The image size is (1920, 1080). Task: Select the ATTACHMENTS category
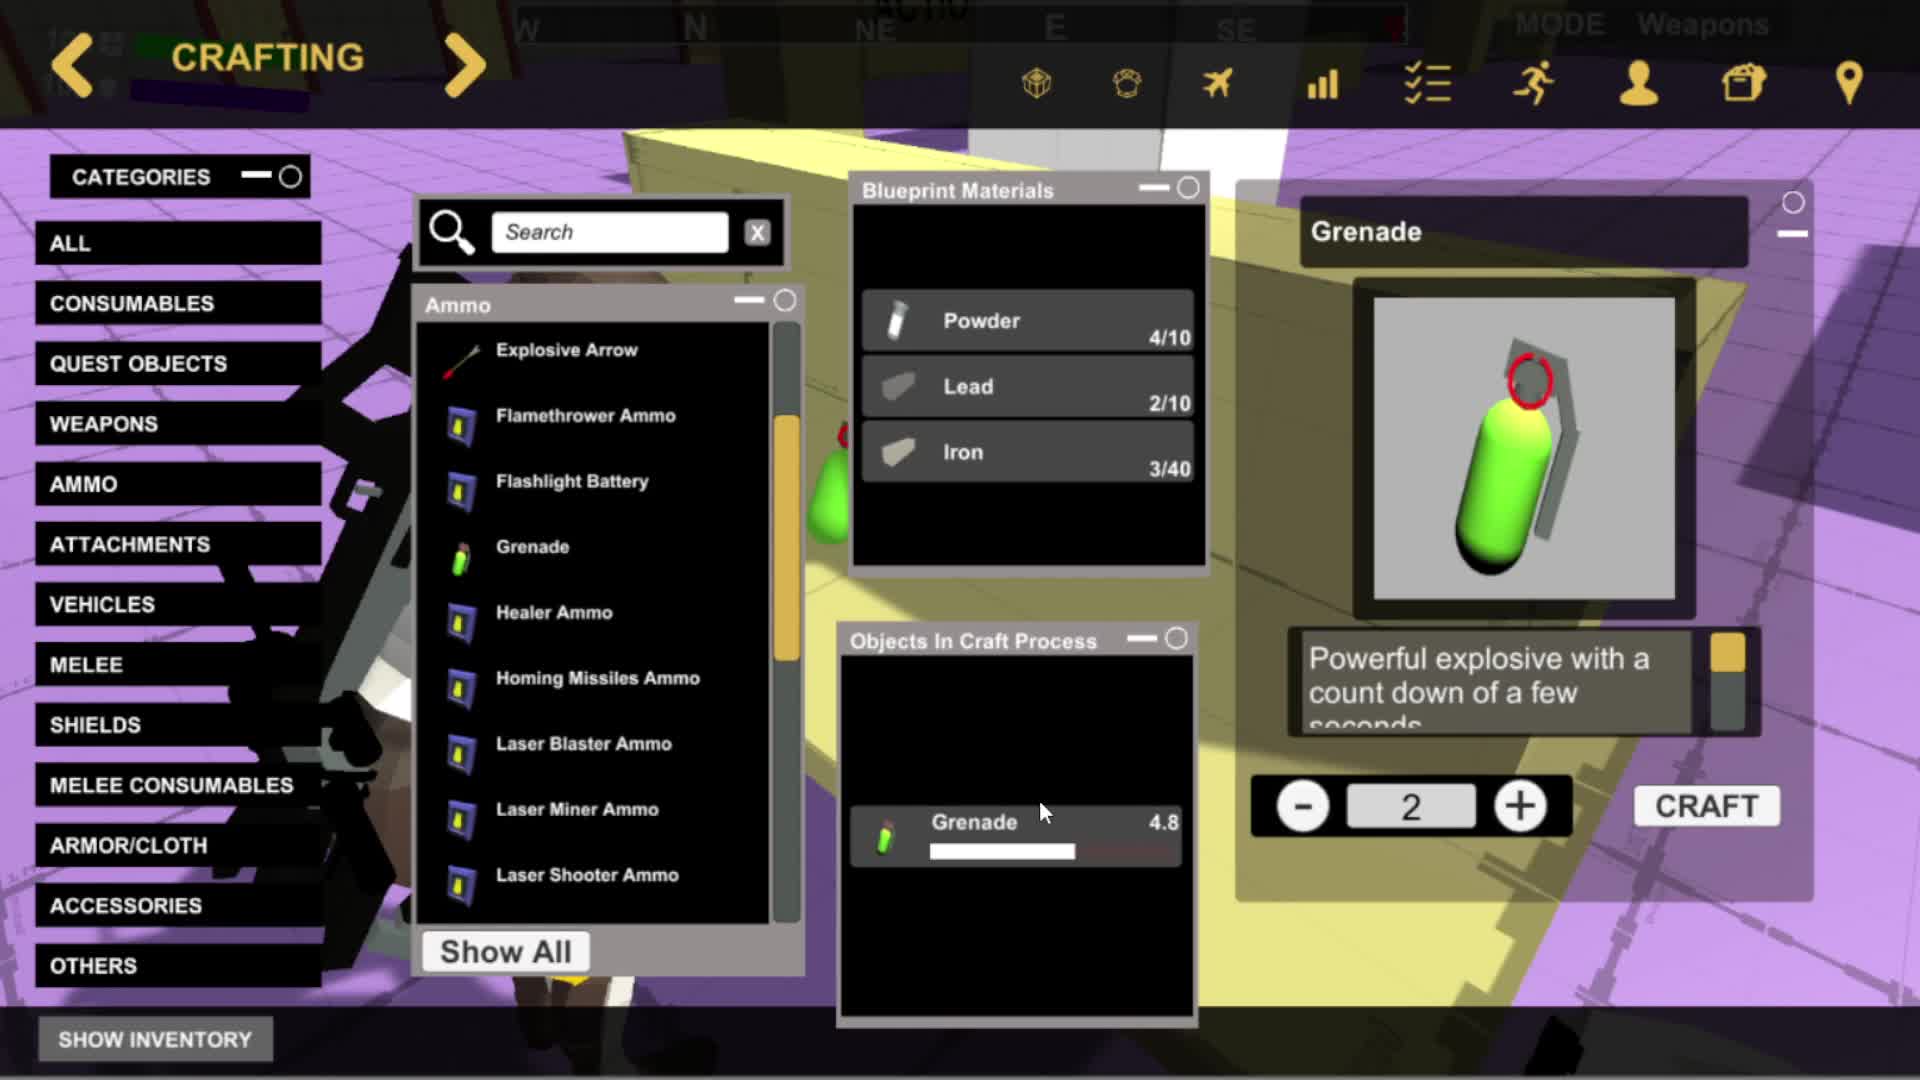[178, 544]
